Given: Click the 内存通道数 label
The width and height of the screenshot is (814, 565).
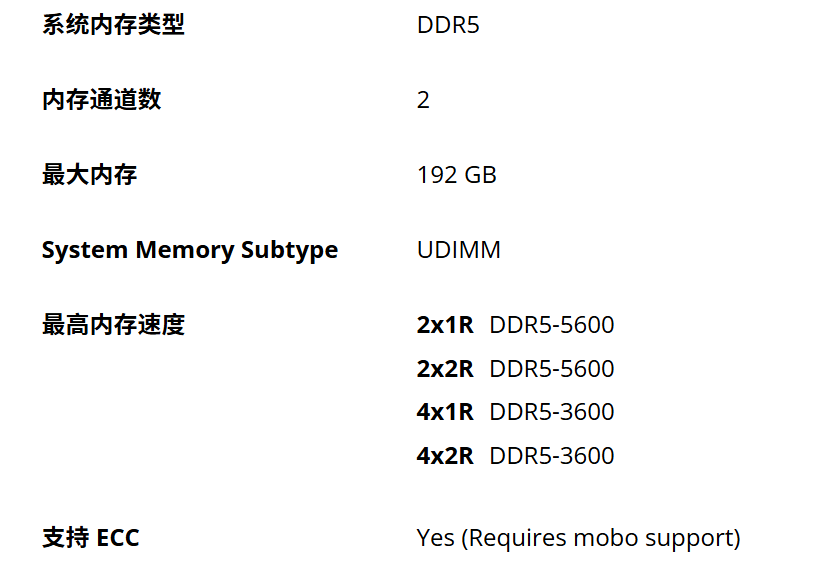Looking at the screenshot, I should click(x=102, y=100).
